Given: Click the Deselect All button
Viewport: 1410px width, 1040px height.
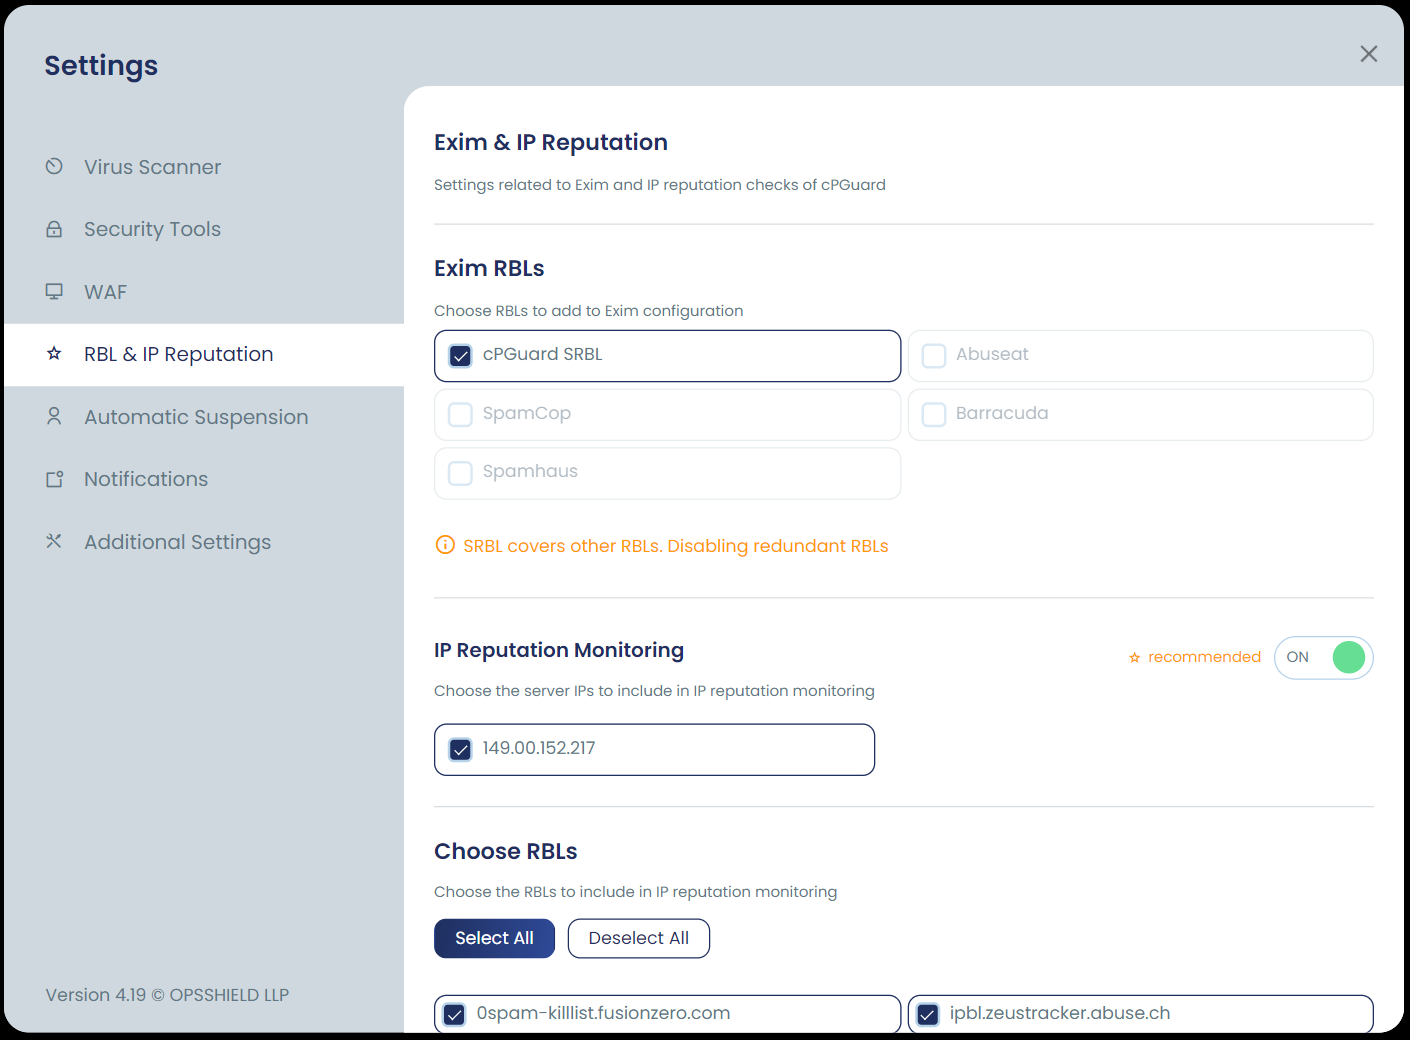Looking at the screenshot, I should point(639,938).
